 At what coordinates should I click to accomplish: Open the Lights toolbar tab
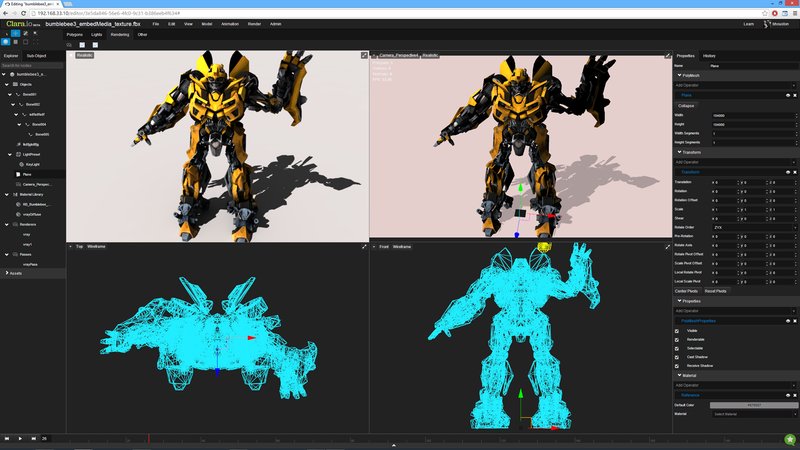coord(96,35)
